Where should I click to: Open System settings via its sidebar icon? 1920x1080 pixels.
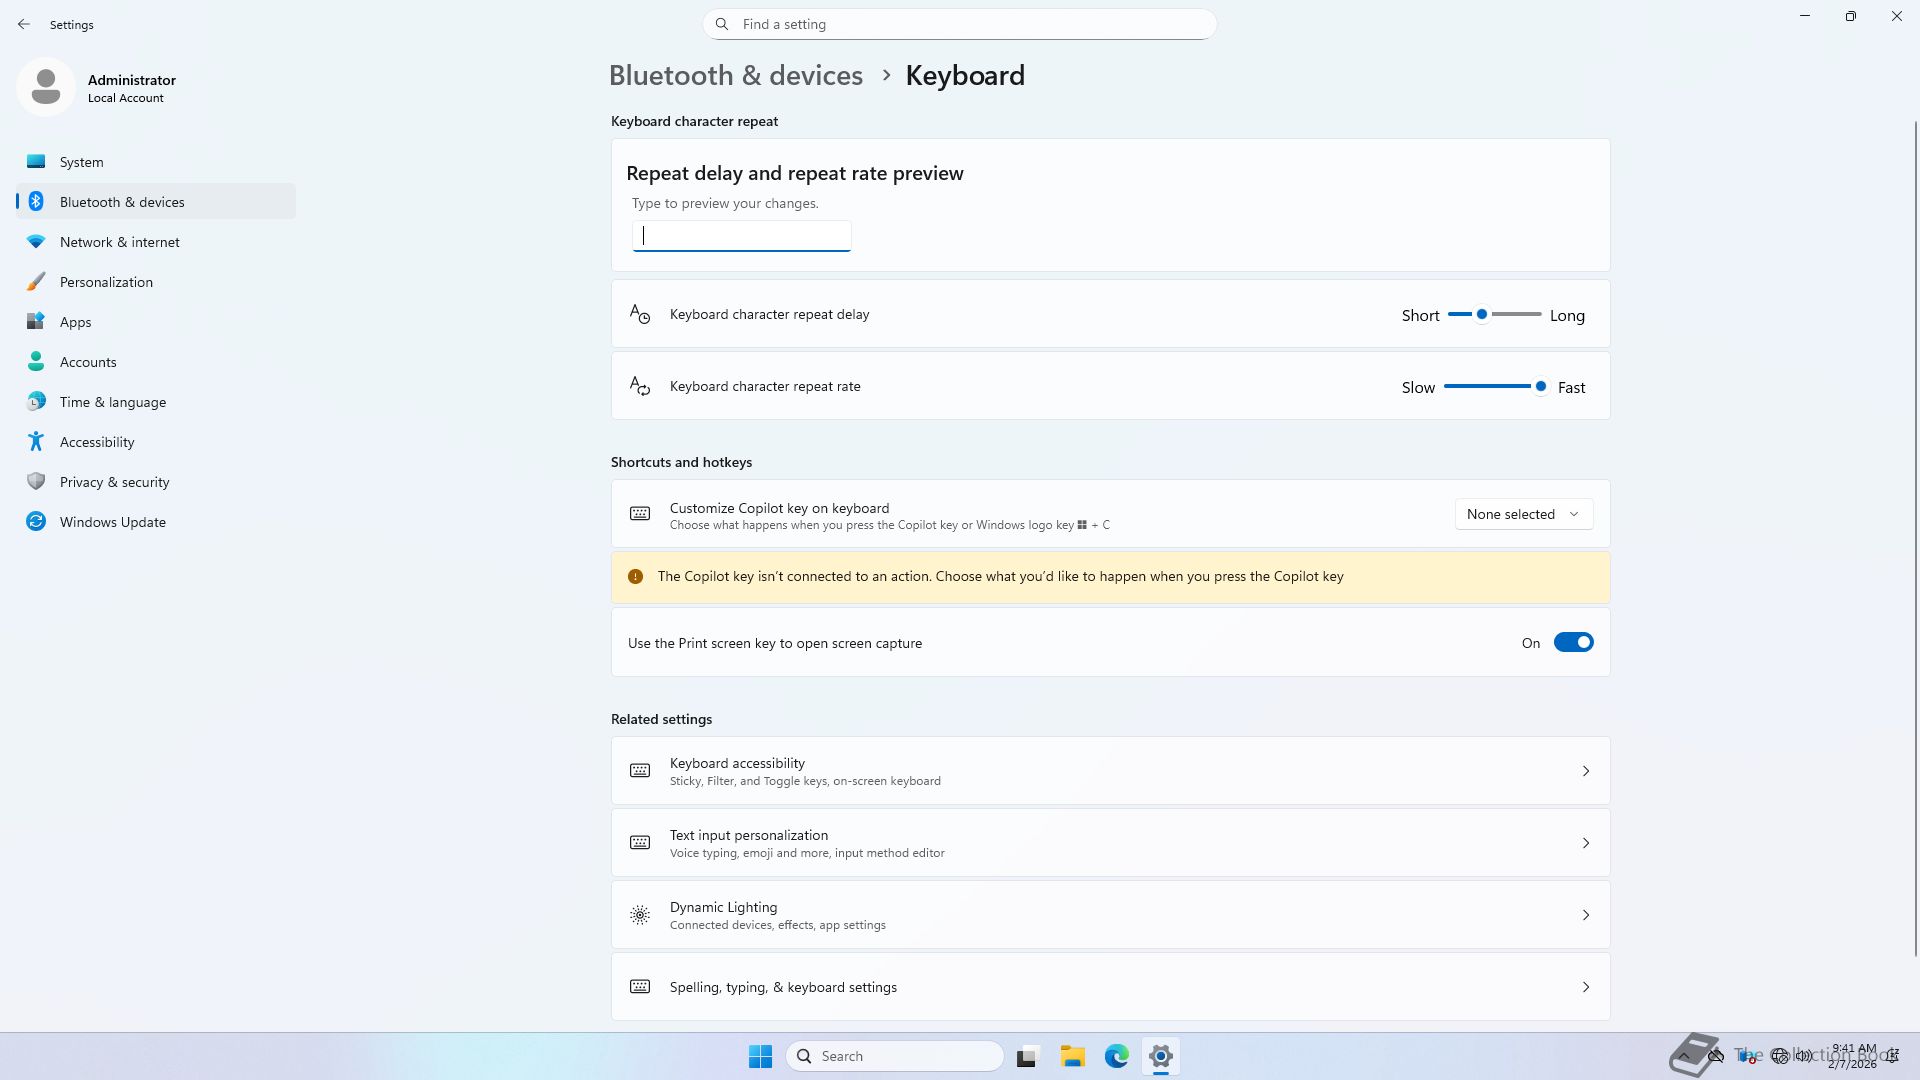coord(36,162)
